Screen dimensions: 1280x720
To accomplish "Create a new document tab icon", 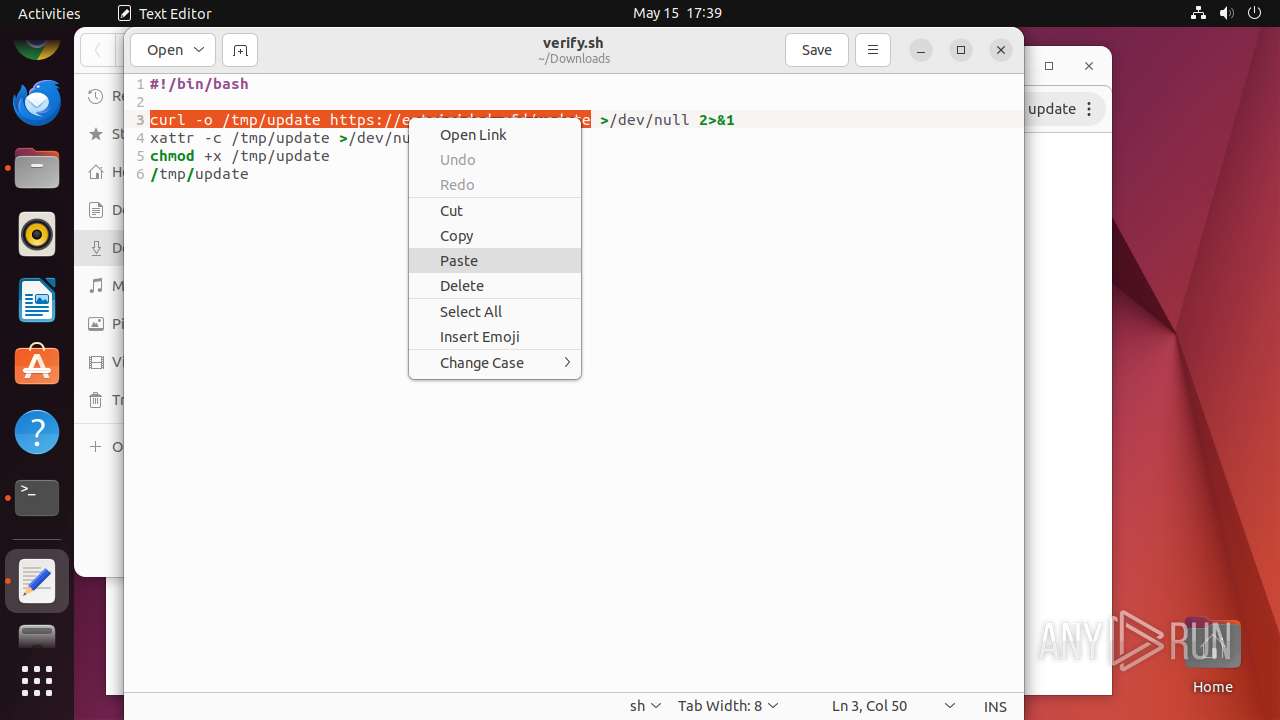I will pyautogui.click(x=240, y=50).
